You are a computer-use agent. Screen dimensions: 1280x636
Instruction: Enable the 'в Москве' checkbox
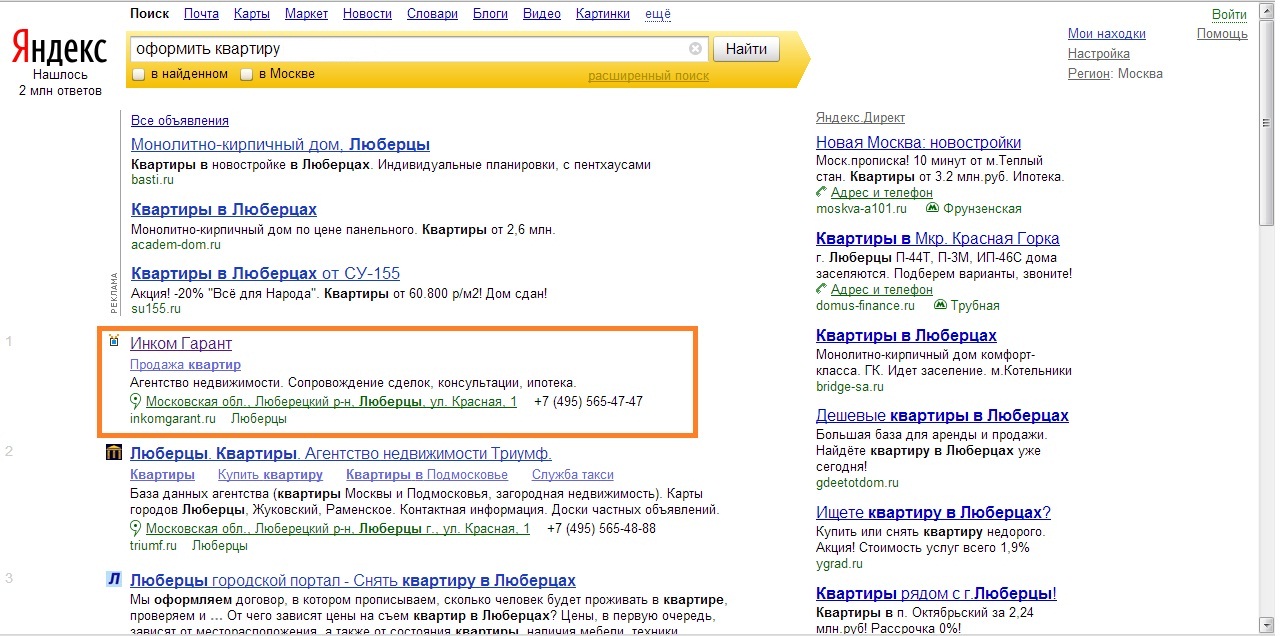point(246,74)
